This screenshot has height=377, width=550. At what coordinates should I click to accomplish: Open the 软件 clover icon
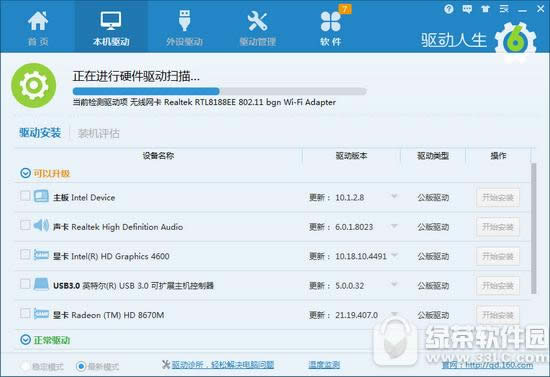[330, 22]
